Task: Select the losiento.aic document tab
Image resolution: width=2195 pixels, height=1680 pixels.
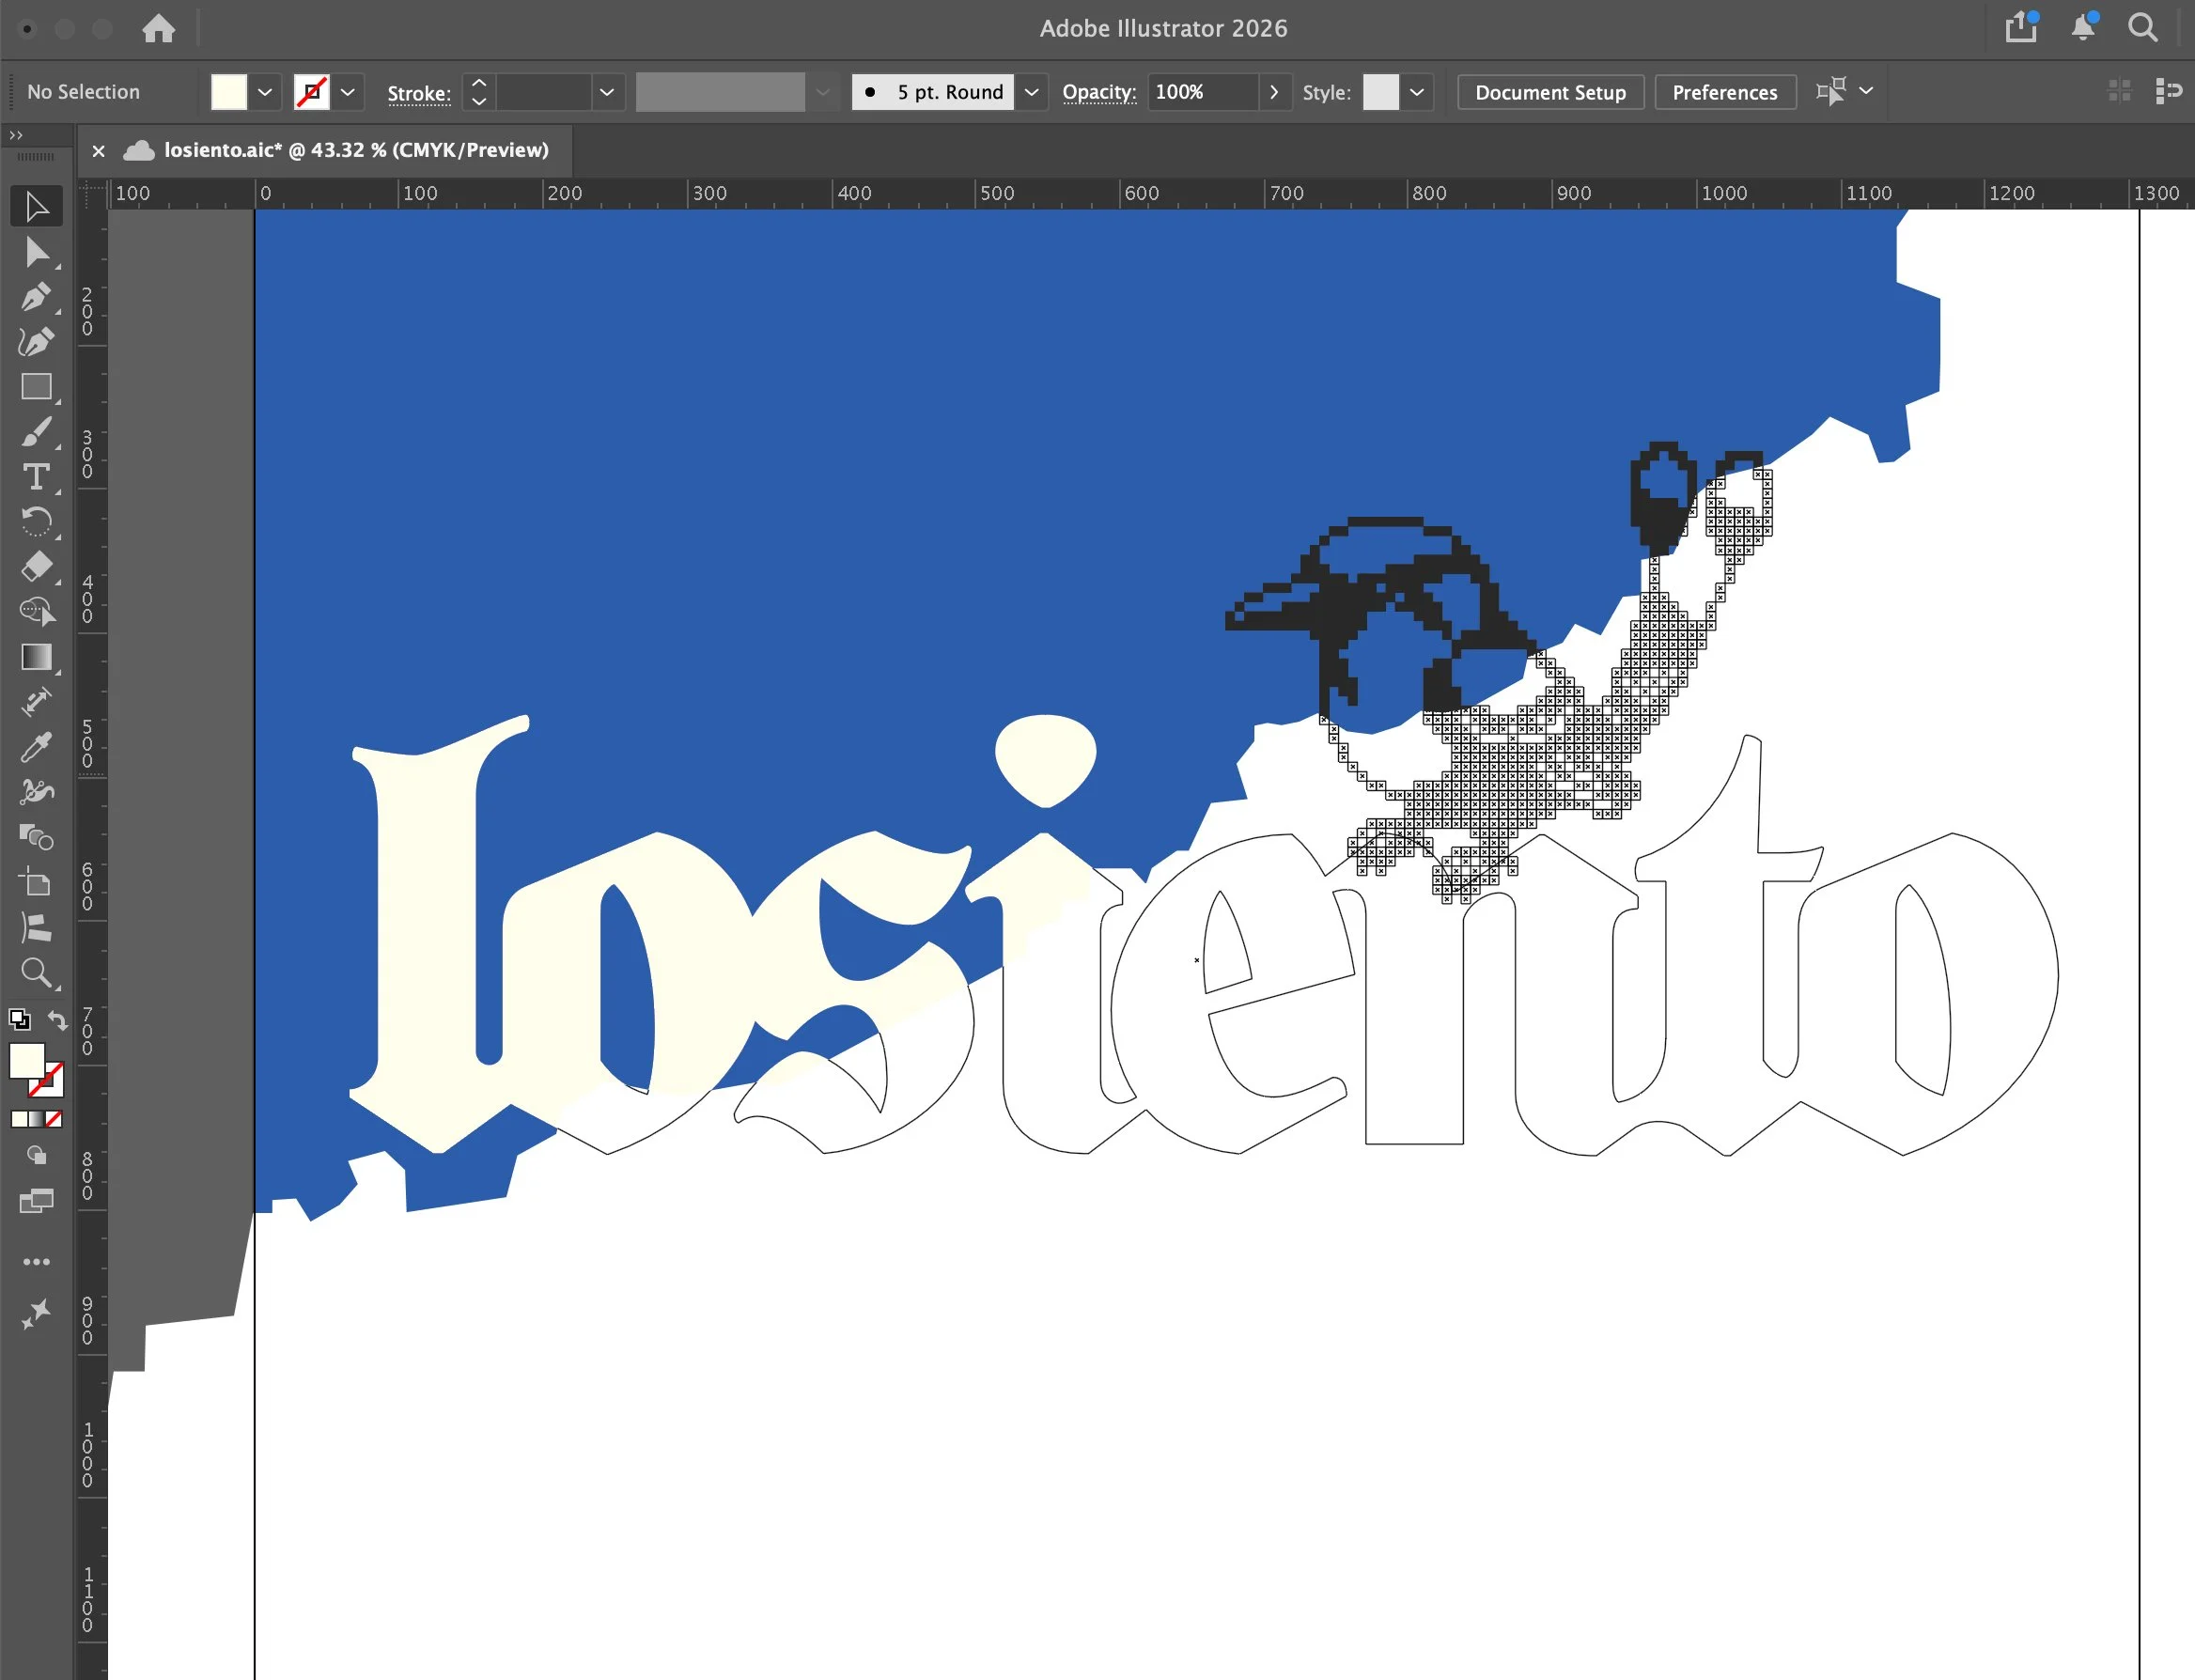Action: coord(356,150)
